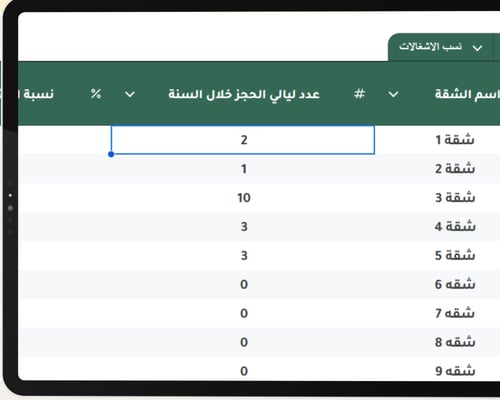500x400 pixels.
Task: Click the # number type icon
Action: click(x=359, y=94)
